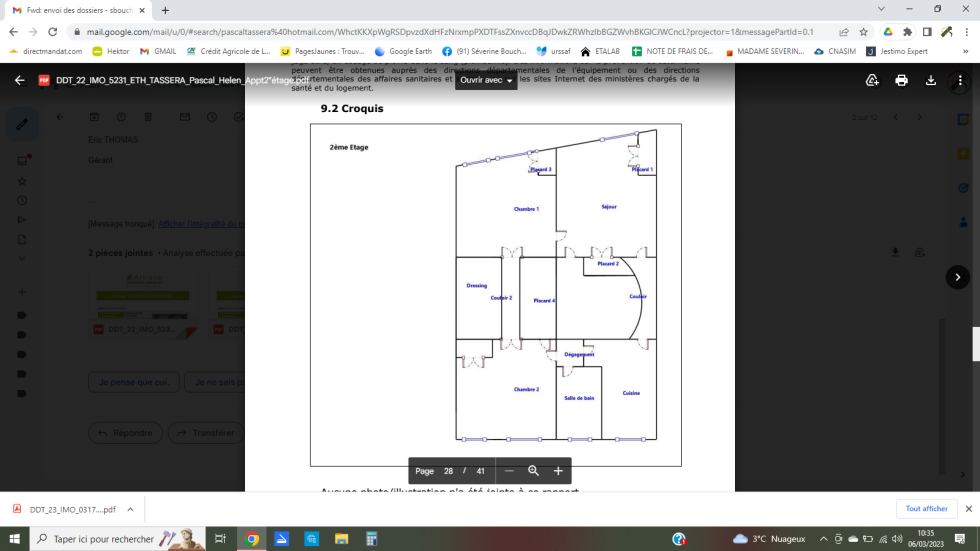980x551 pixels.
Task: Reload the current page
Action: 52,32
